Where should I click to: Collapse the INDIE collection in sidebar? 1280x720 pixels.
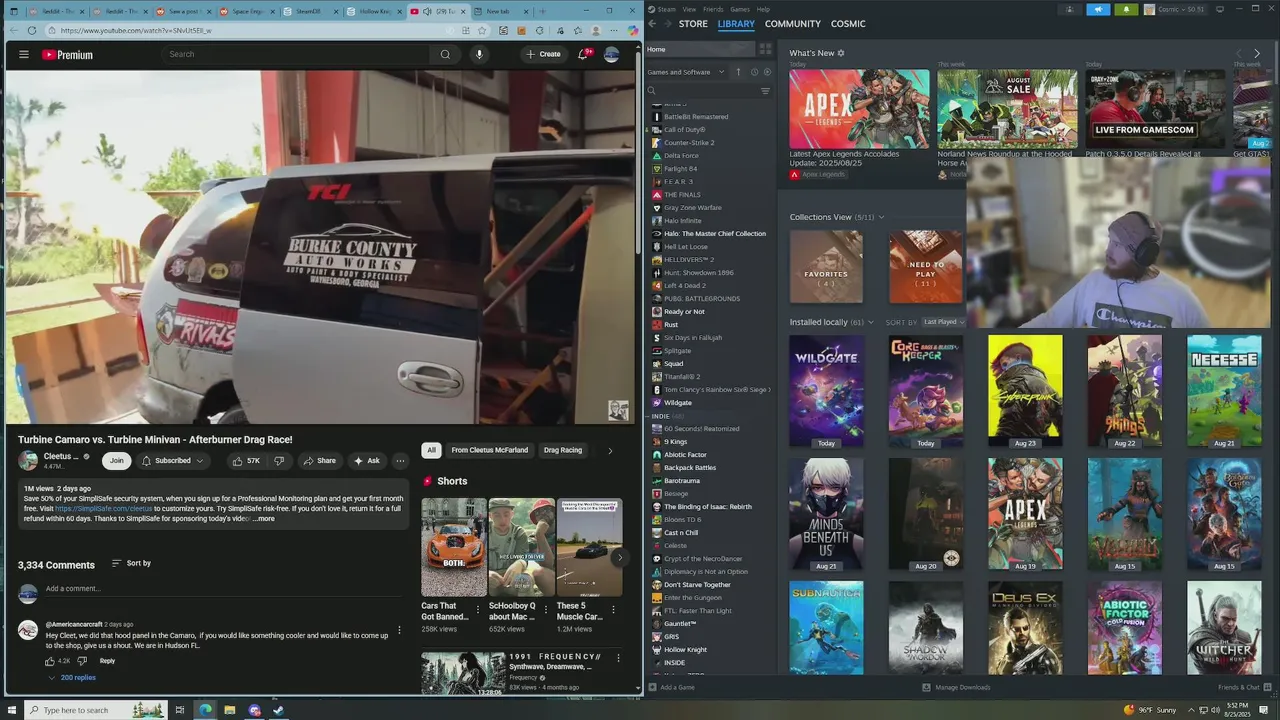(x=666, y=416)
